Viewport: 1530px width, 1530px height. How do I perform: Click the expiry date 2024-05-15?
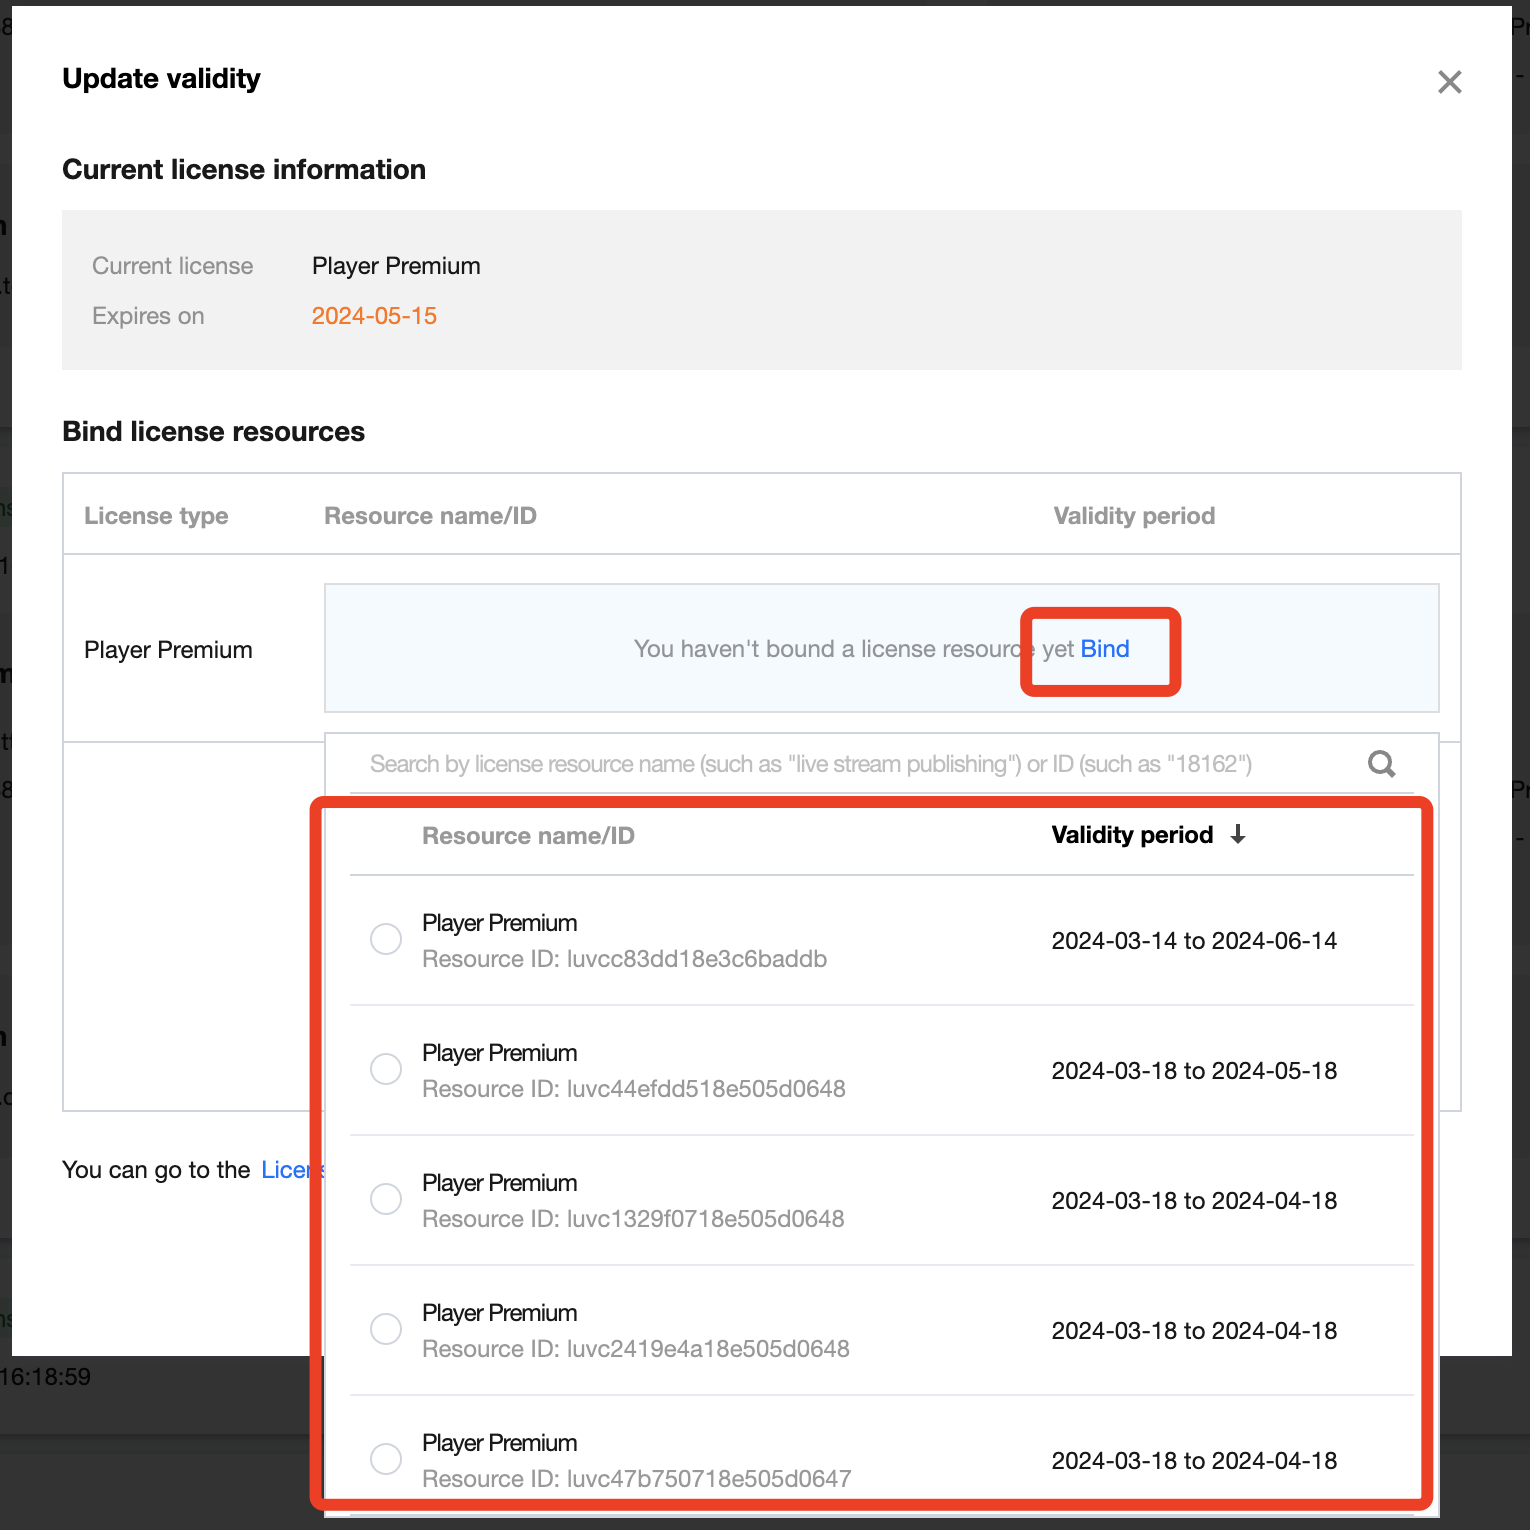coord(374,316)
